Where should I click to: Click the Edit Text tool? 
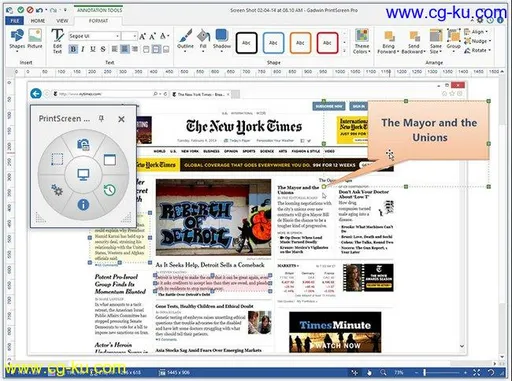57,41
